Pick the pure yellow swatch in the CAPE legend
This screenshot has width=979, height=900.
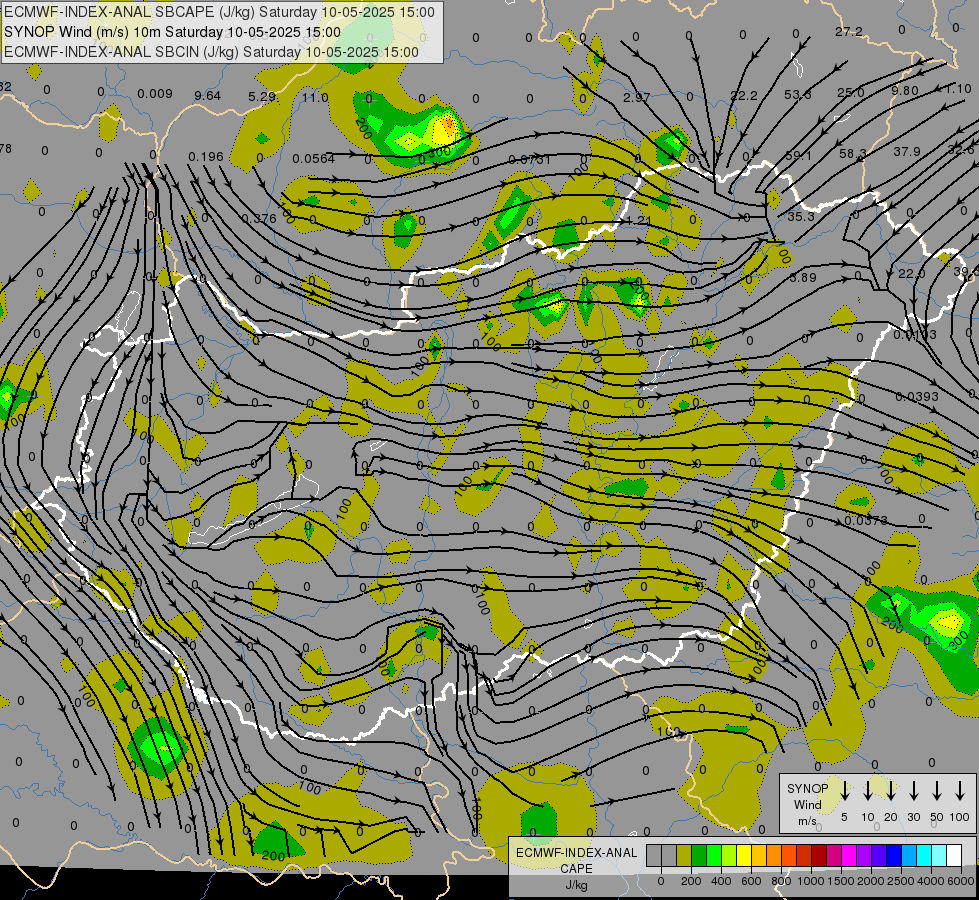pos(744,855)
